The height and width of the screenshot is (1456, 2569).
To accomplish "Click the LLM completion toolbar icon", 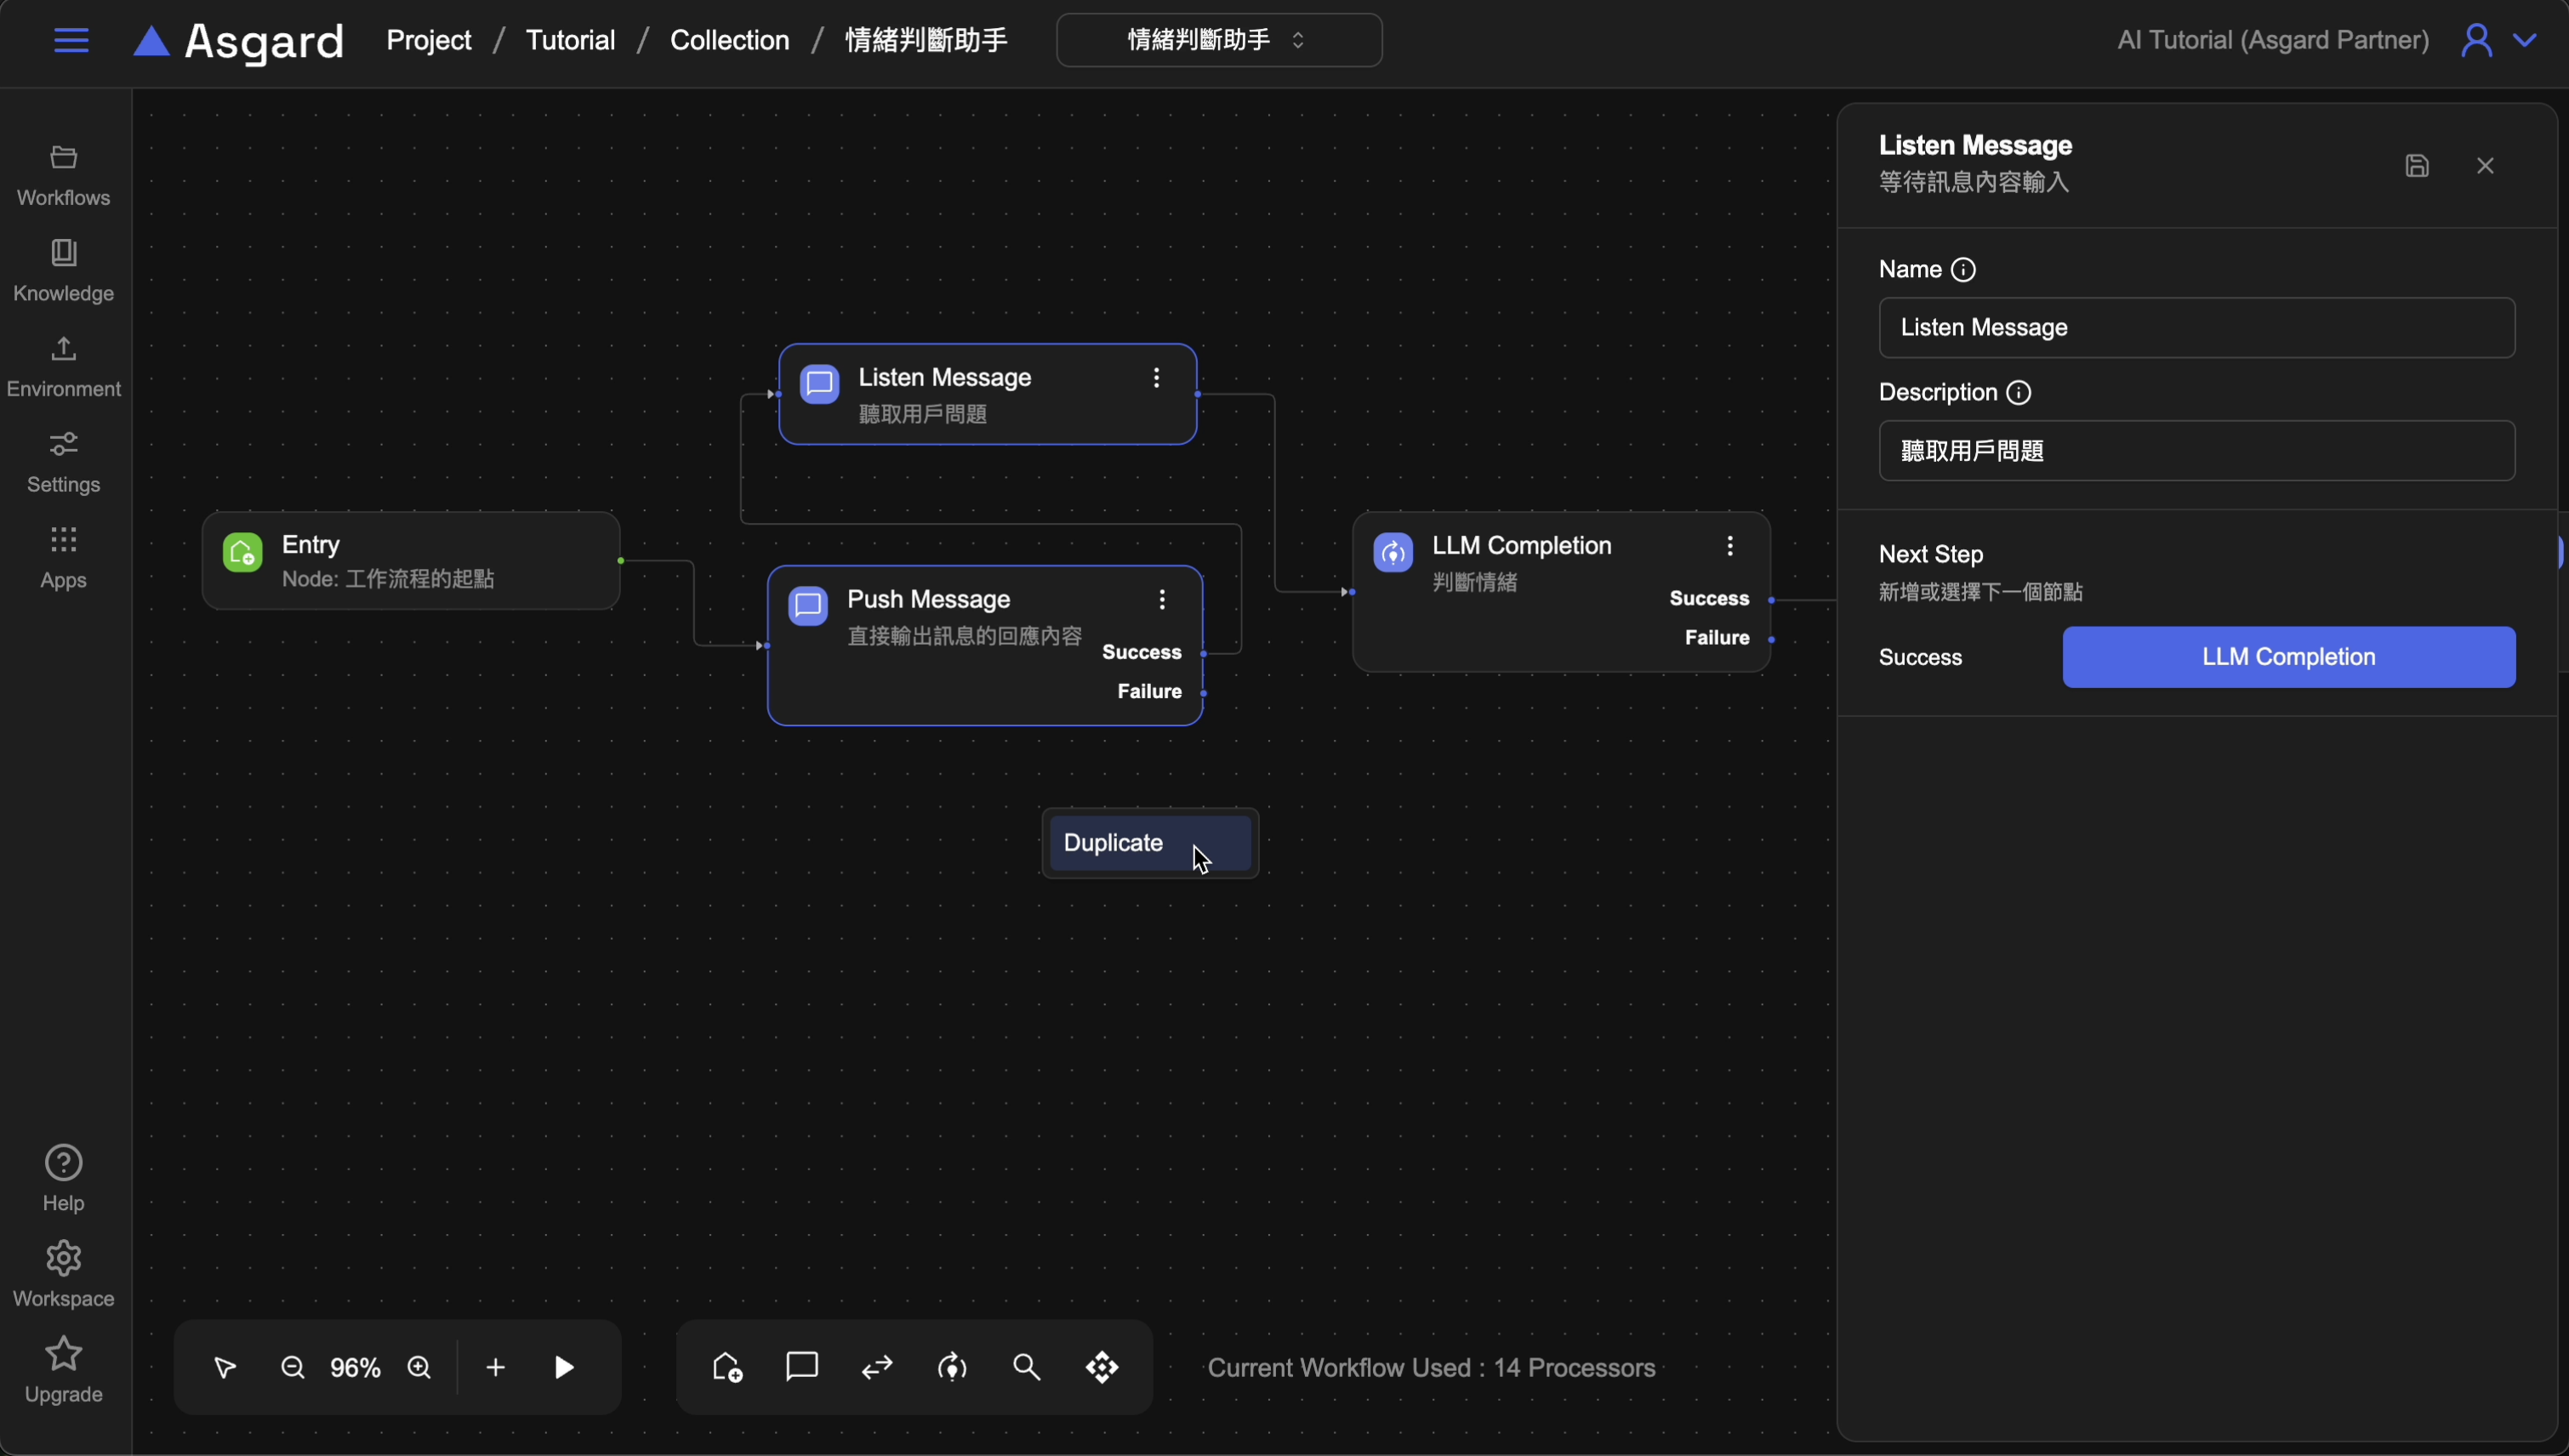I will (x=952, y=1367).
